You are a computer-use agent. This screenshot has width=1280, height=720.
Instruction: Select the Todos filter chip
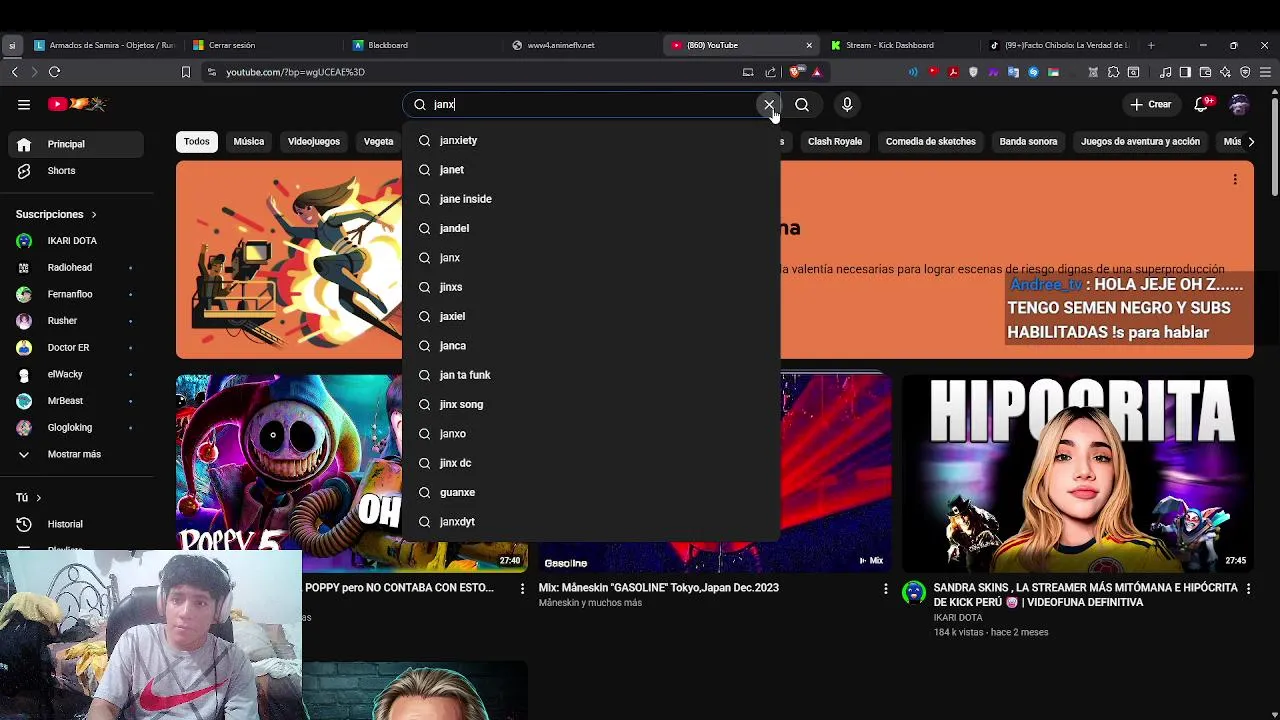(197, 141)
